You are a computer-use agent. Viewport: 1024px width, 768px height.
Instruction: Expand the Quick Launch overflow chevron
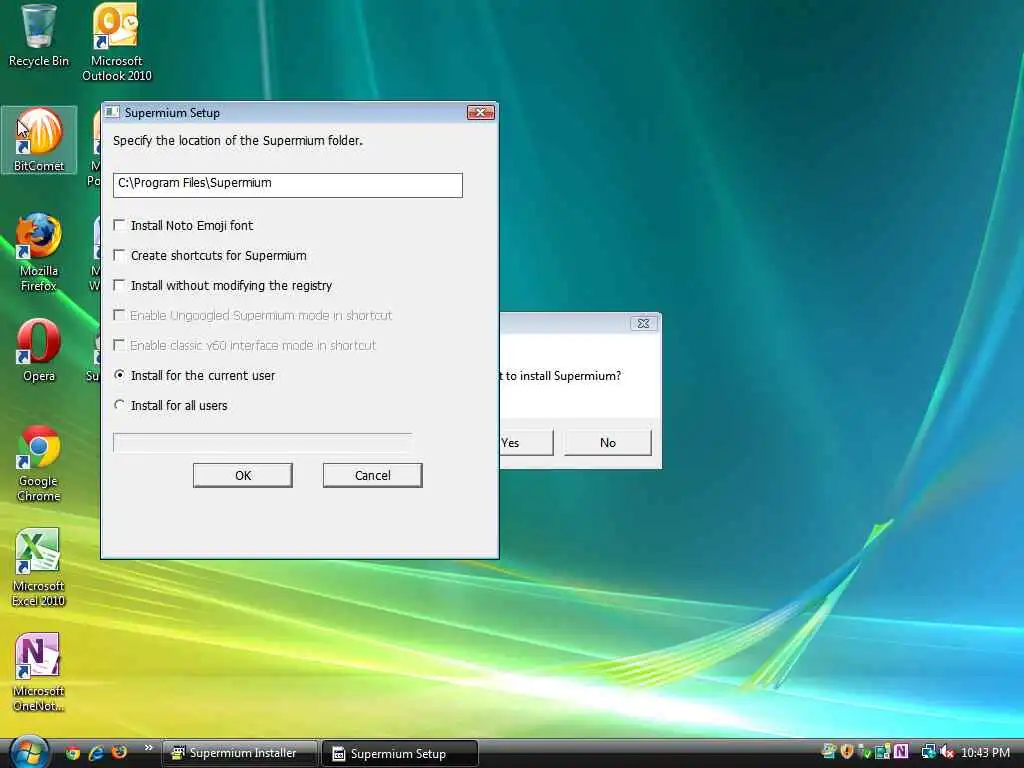(x=148, y=748)
